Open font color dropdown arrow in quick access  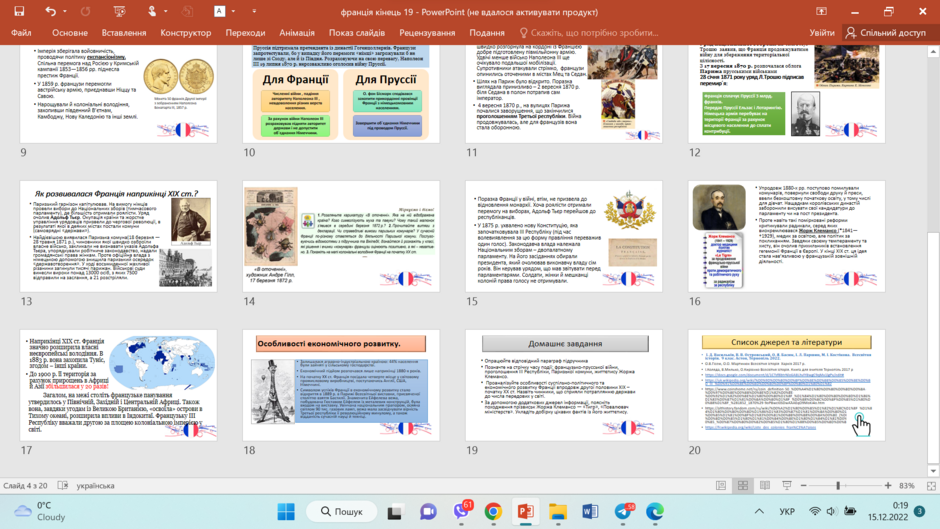233,11
